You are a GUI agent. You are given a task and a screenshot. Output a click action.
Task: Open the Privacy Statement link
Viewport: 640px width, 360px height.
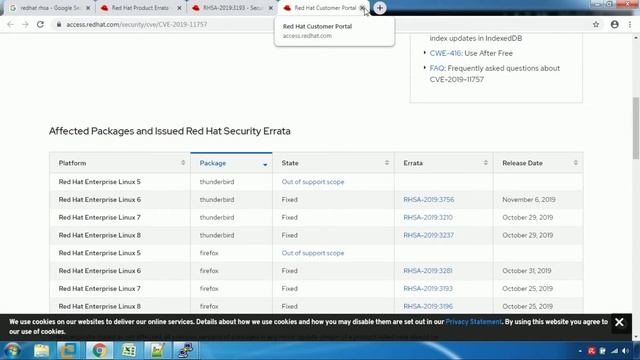click(x=473, y=322)
